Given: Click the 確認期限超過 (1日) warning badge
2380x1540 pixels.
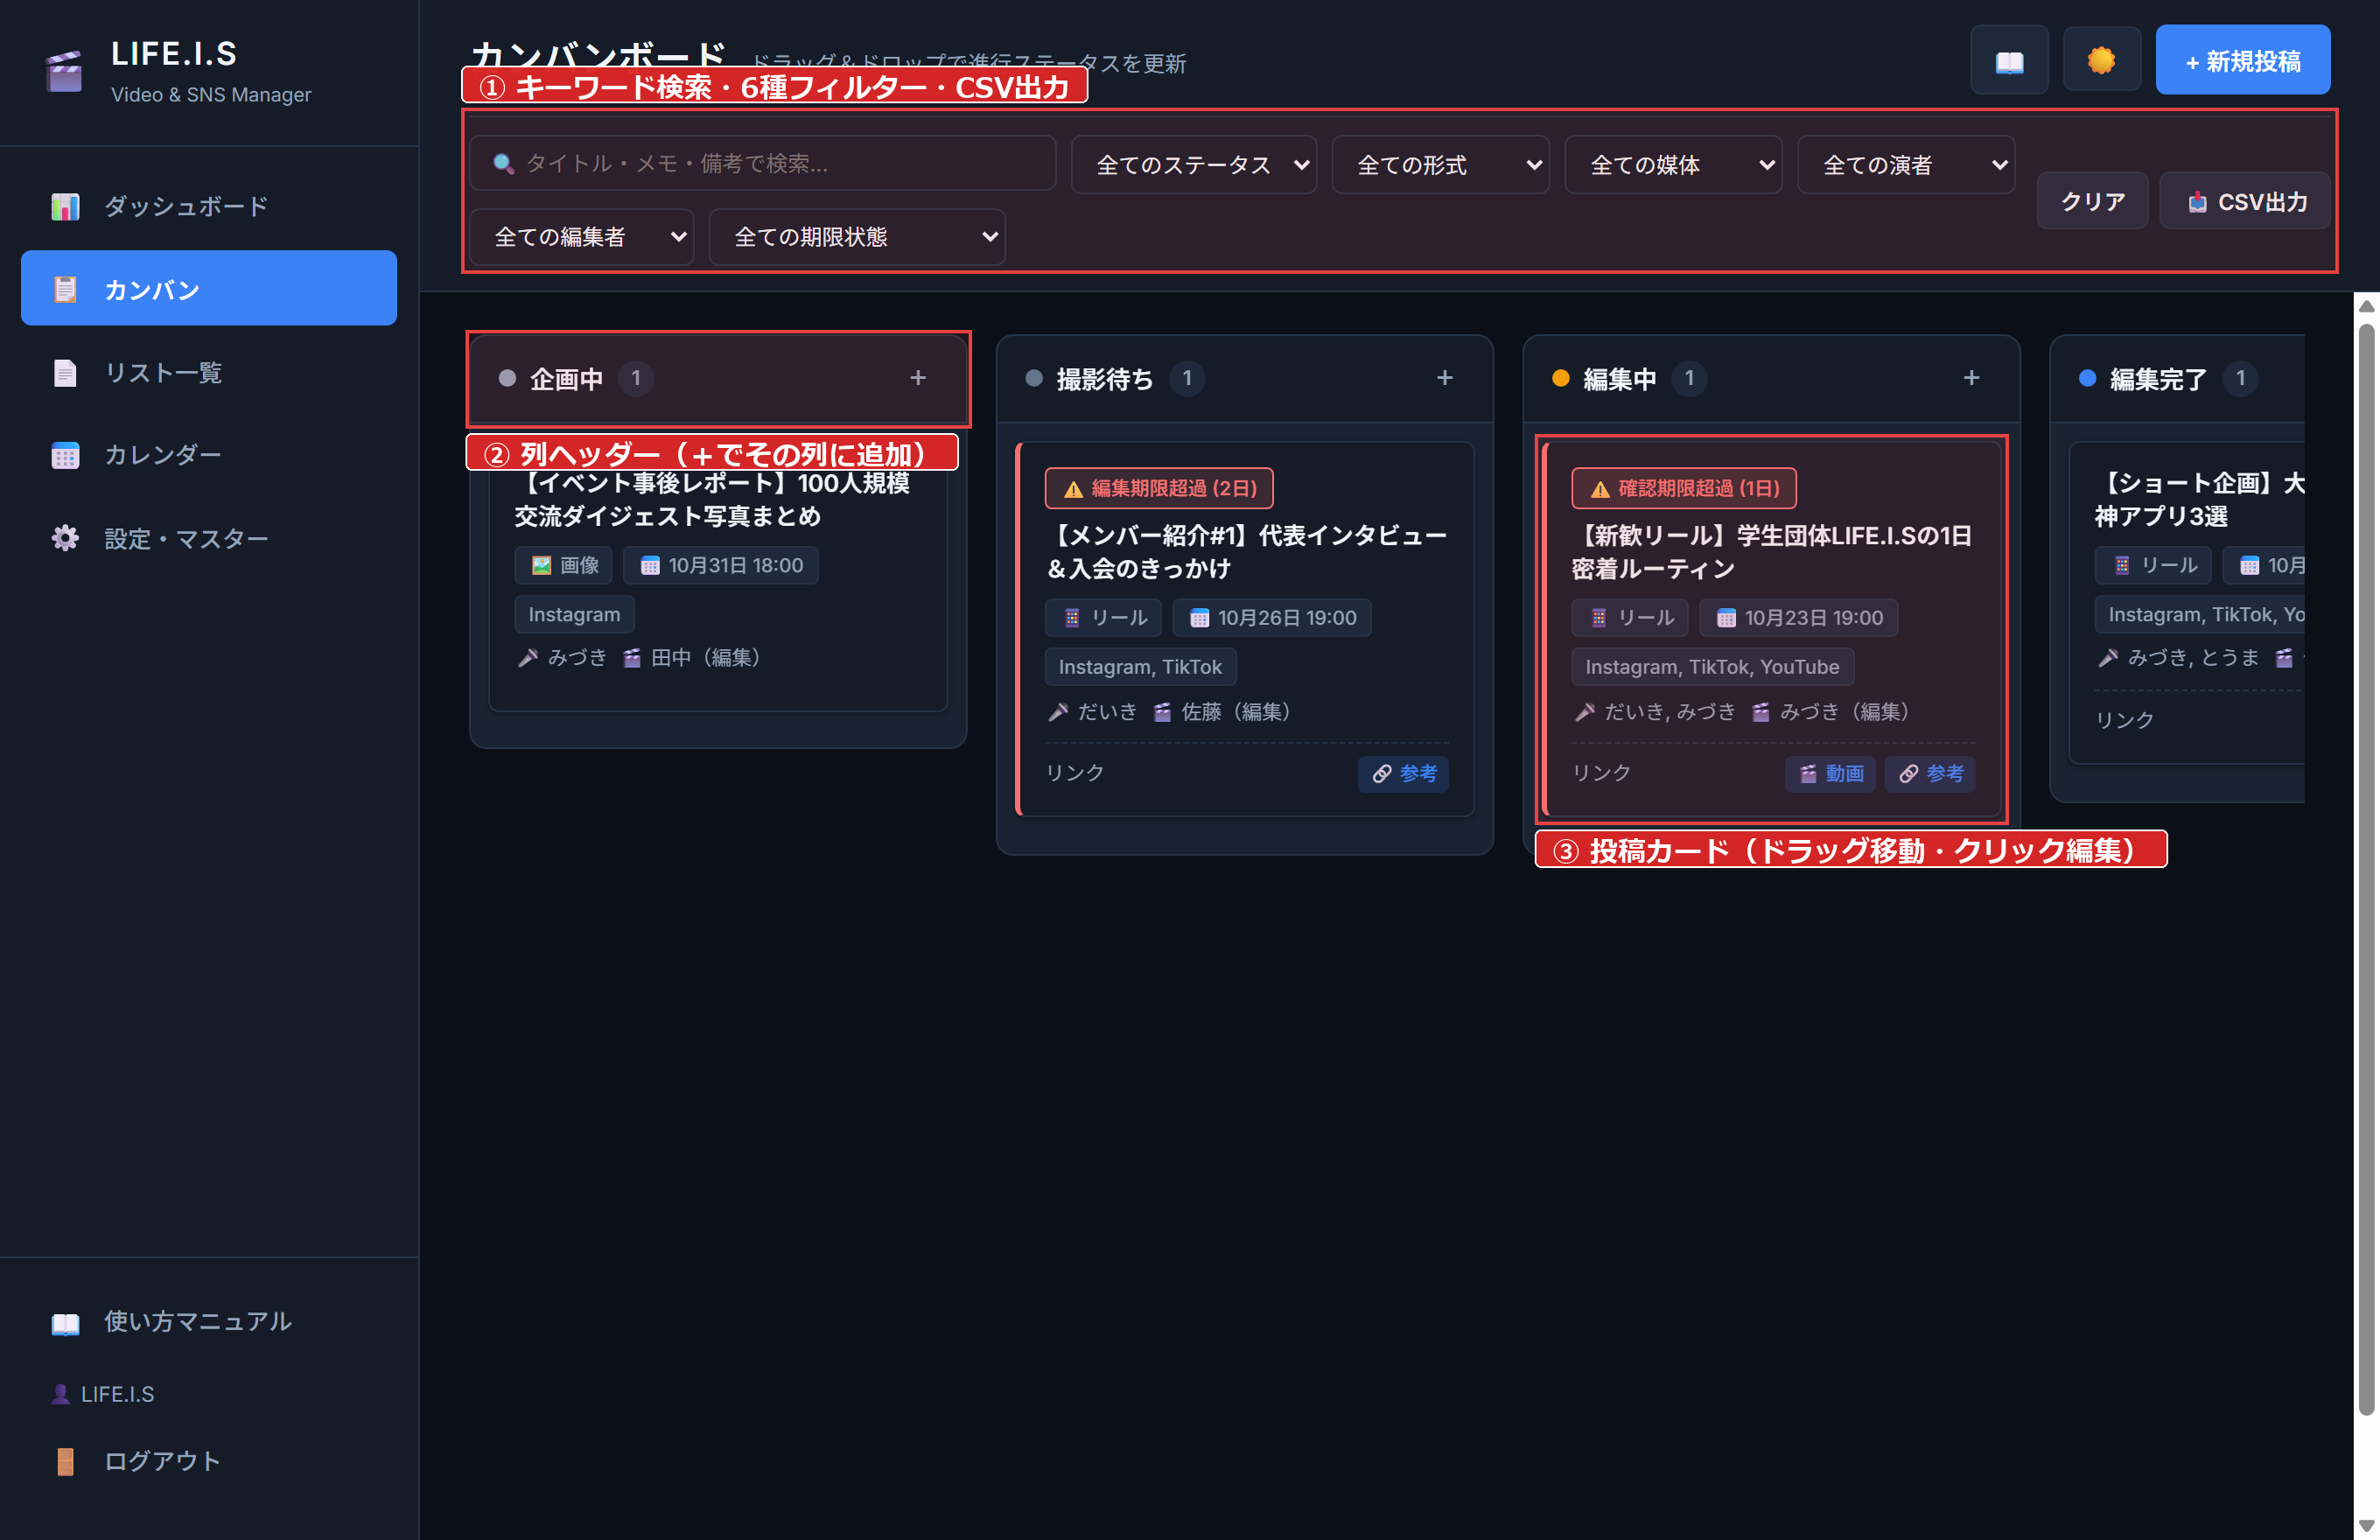Looking at the screenshot, I should [1684, 488].
